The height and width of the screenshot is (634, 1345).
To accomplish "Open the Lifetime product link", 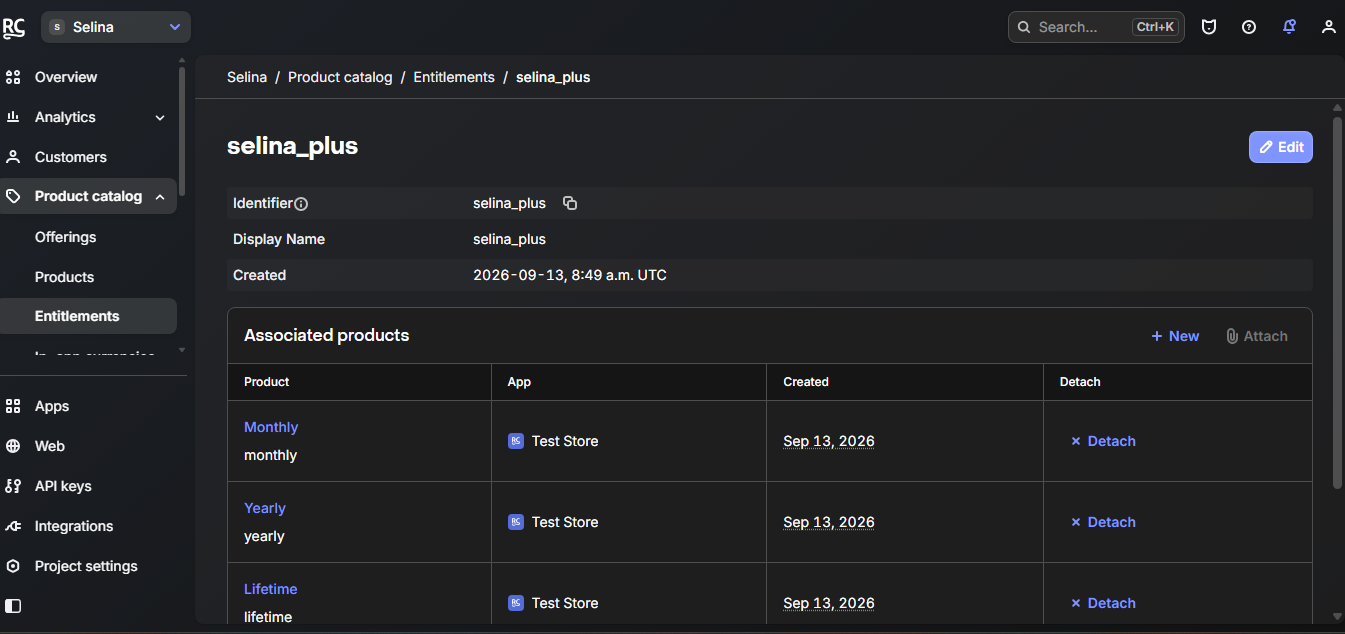I will click(271, 589).
